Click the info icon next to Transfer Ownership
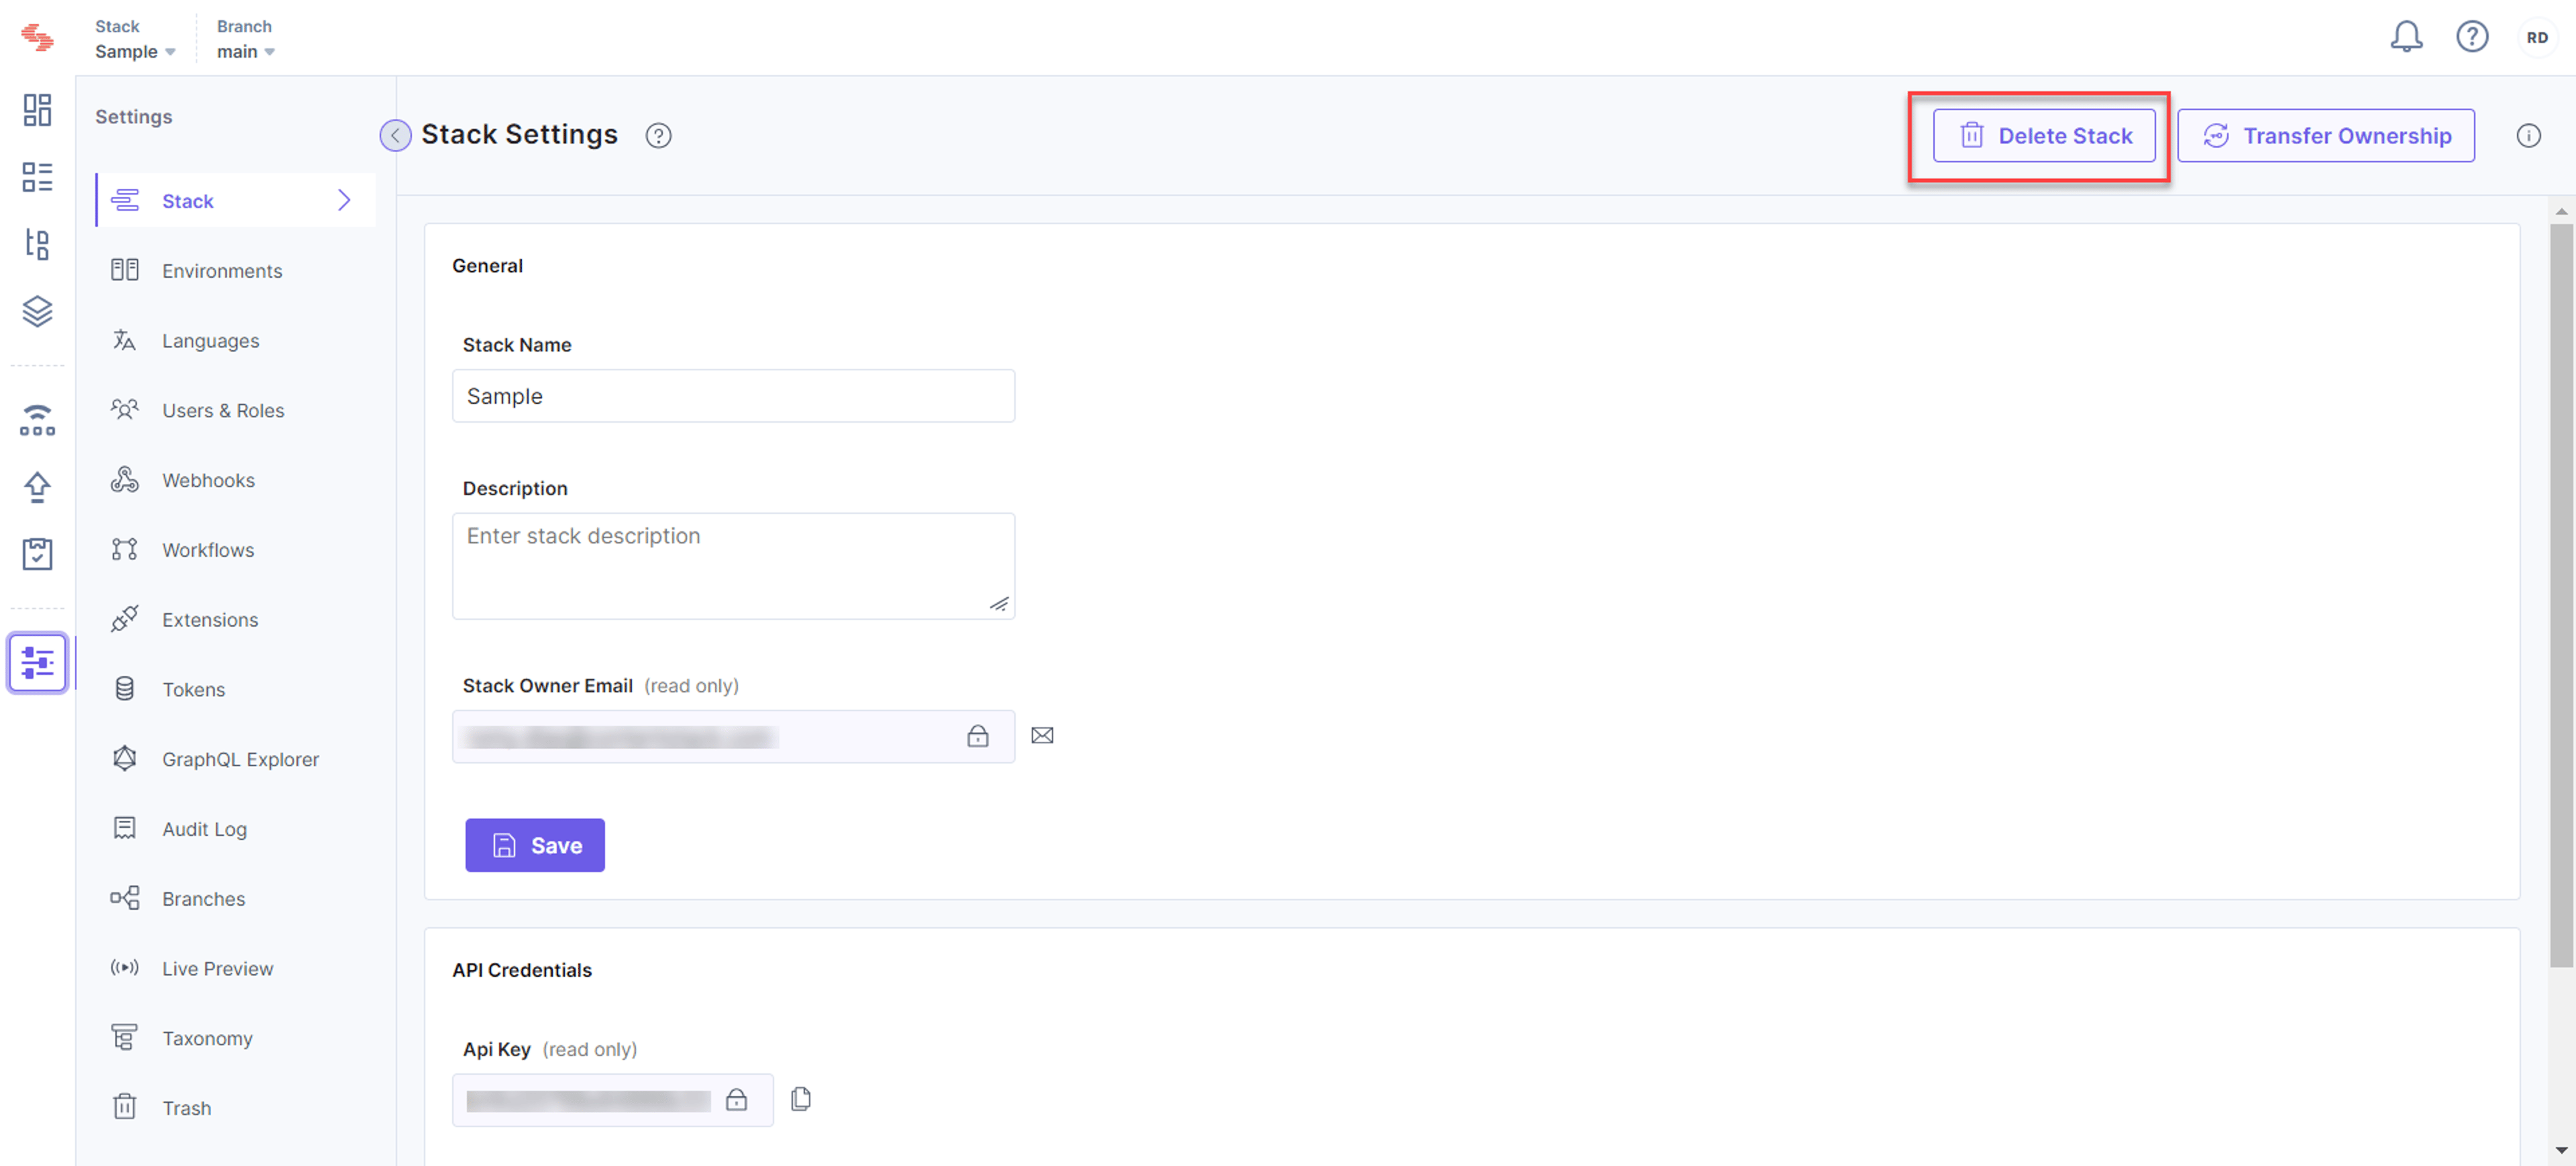This screenshot has width=2576, height=1166. click(2528, 136)
